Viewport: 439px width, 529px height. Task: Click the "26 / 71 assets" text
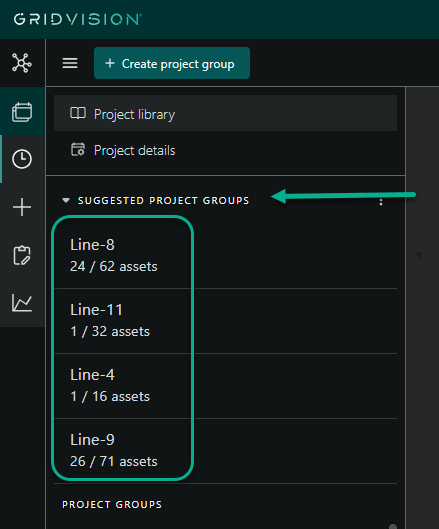point(114,462)
